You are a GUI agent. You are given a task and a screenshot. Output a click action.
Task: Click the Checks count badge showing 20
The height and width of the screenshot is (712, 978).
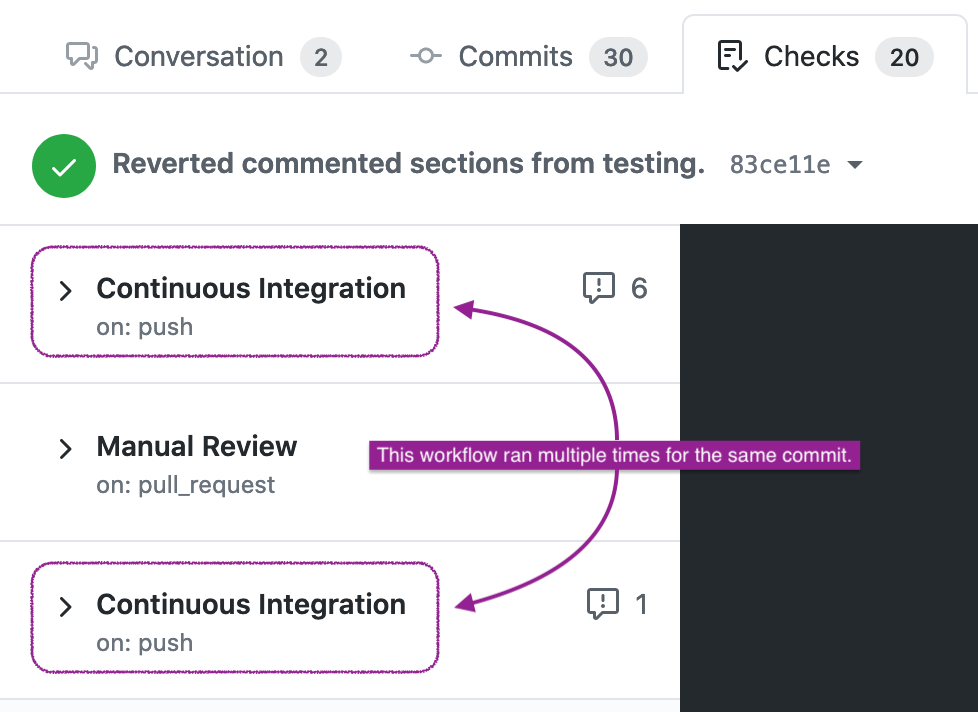904,57
